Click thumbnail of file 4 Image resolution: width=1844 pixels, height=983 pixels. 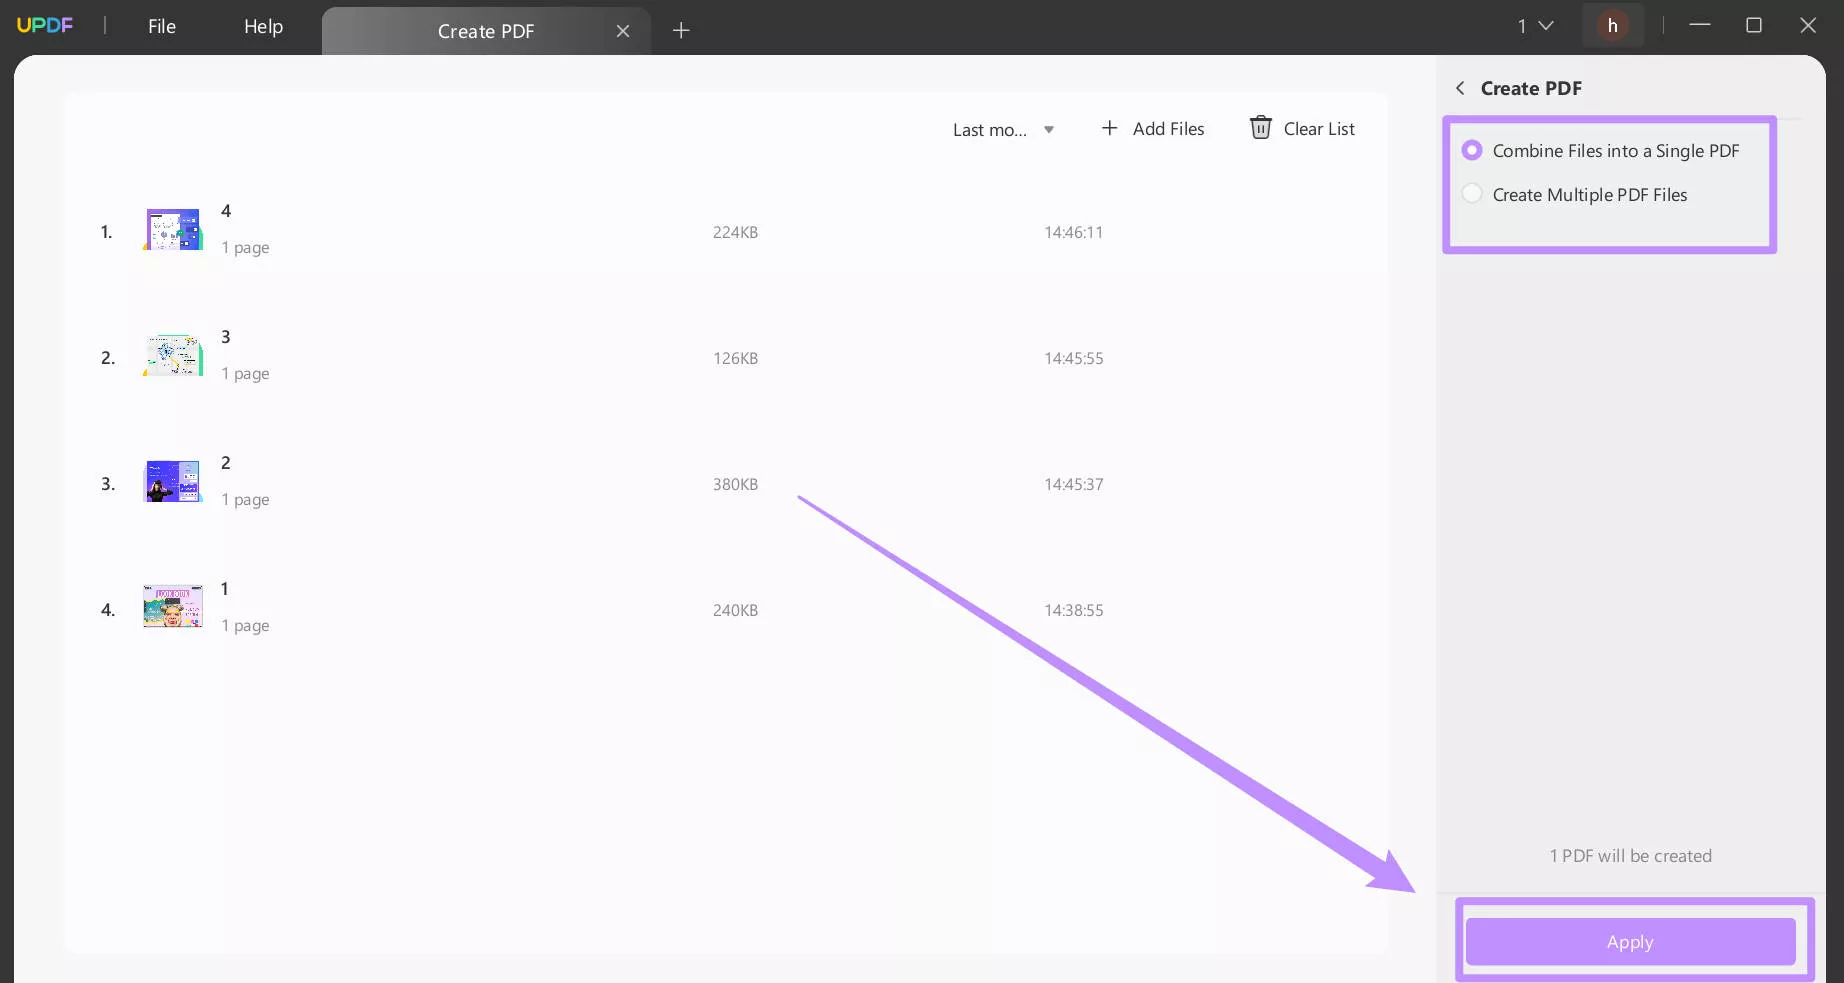172,229
